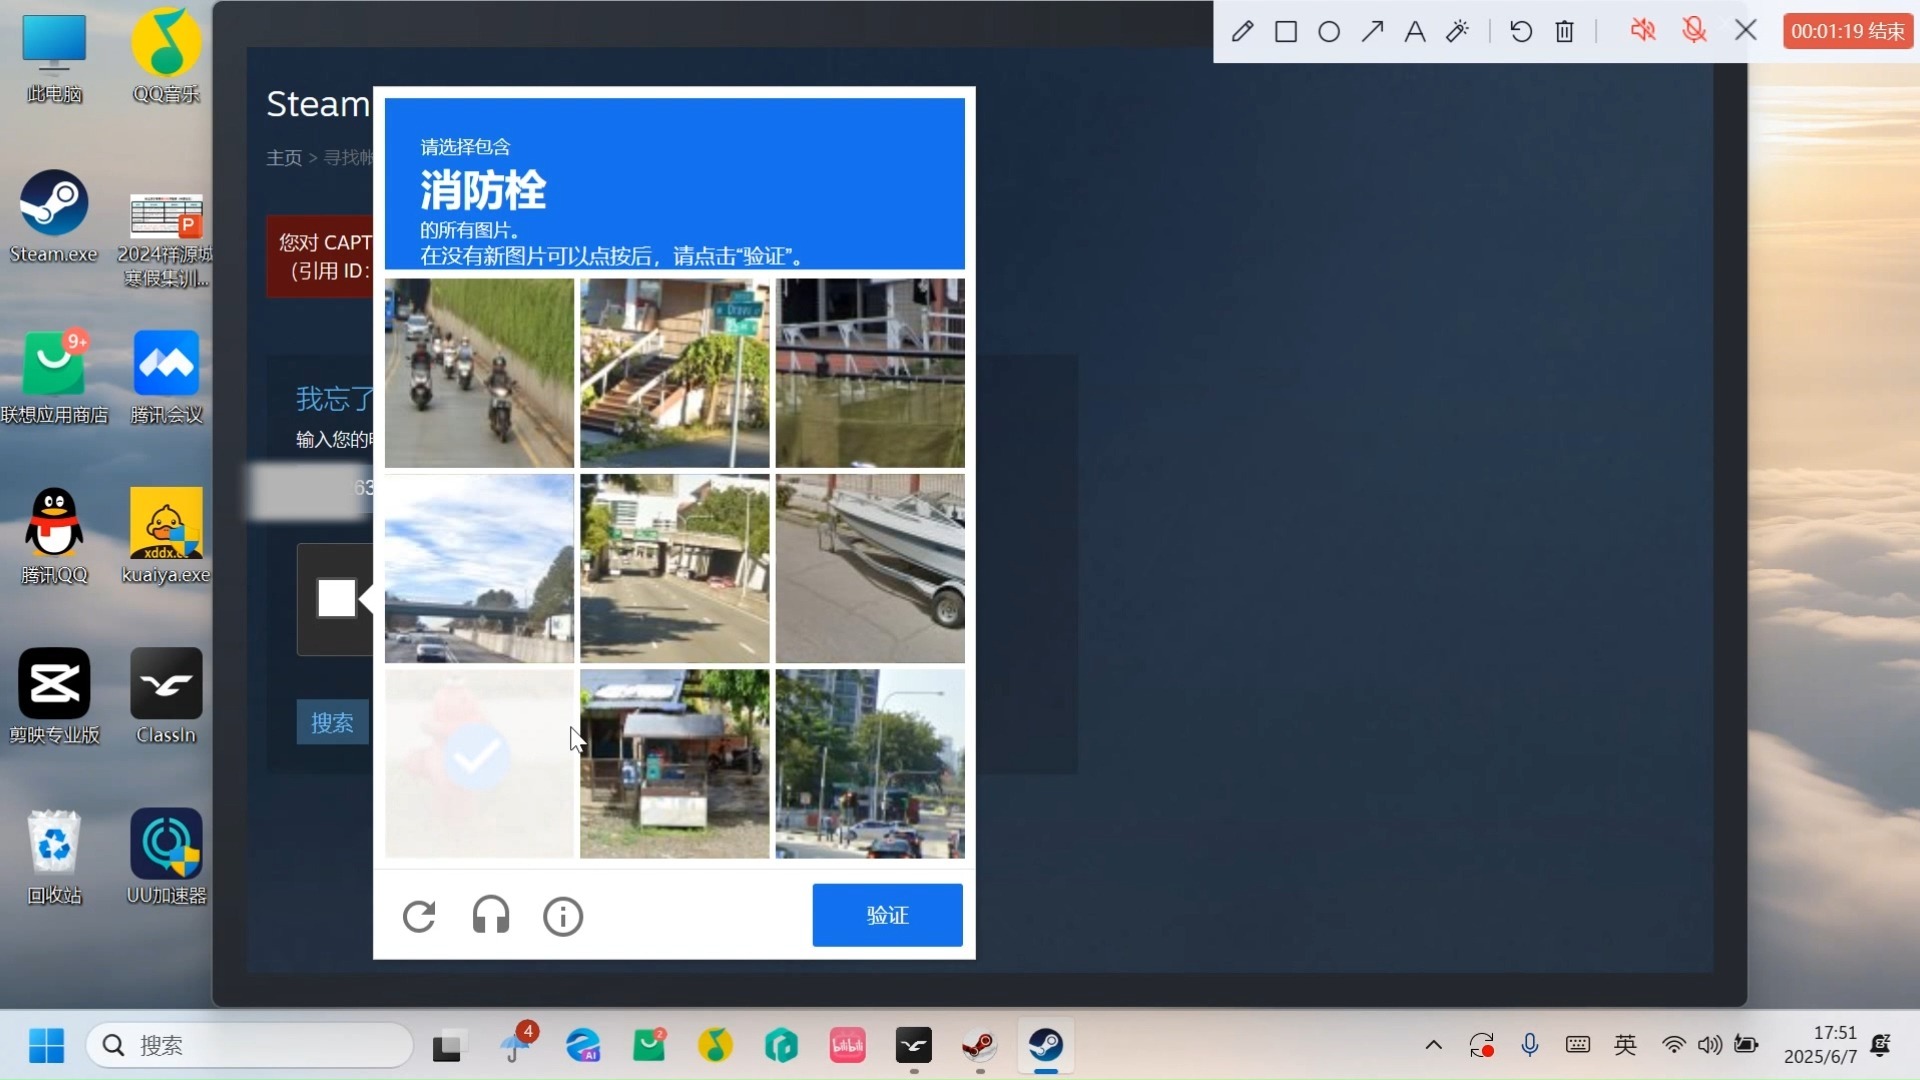Screen dimensions: 1920x1080
Task: Open 联想应用商店 desktop icon
Action: point(54,377)
